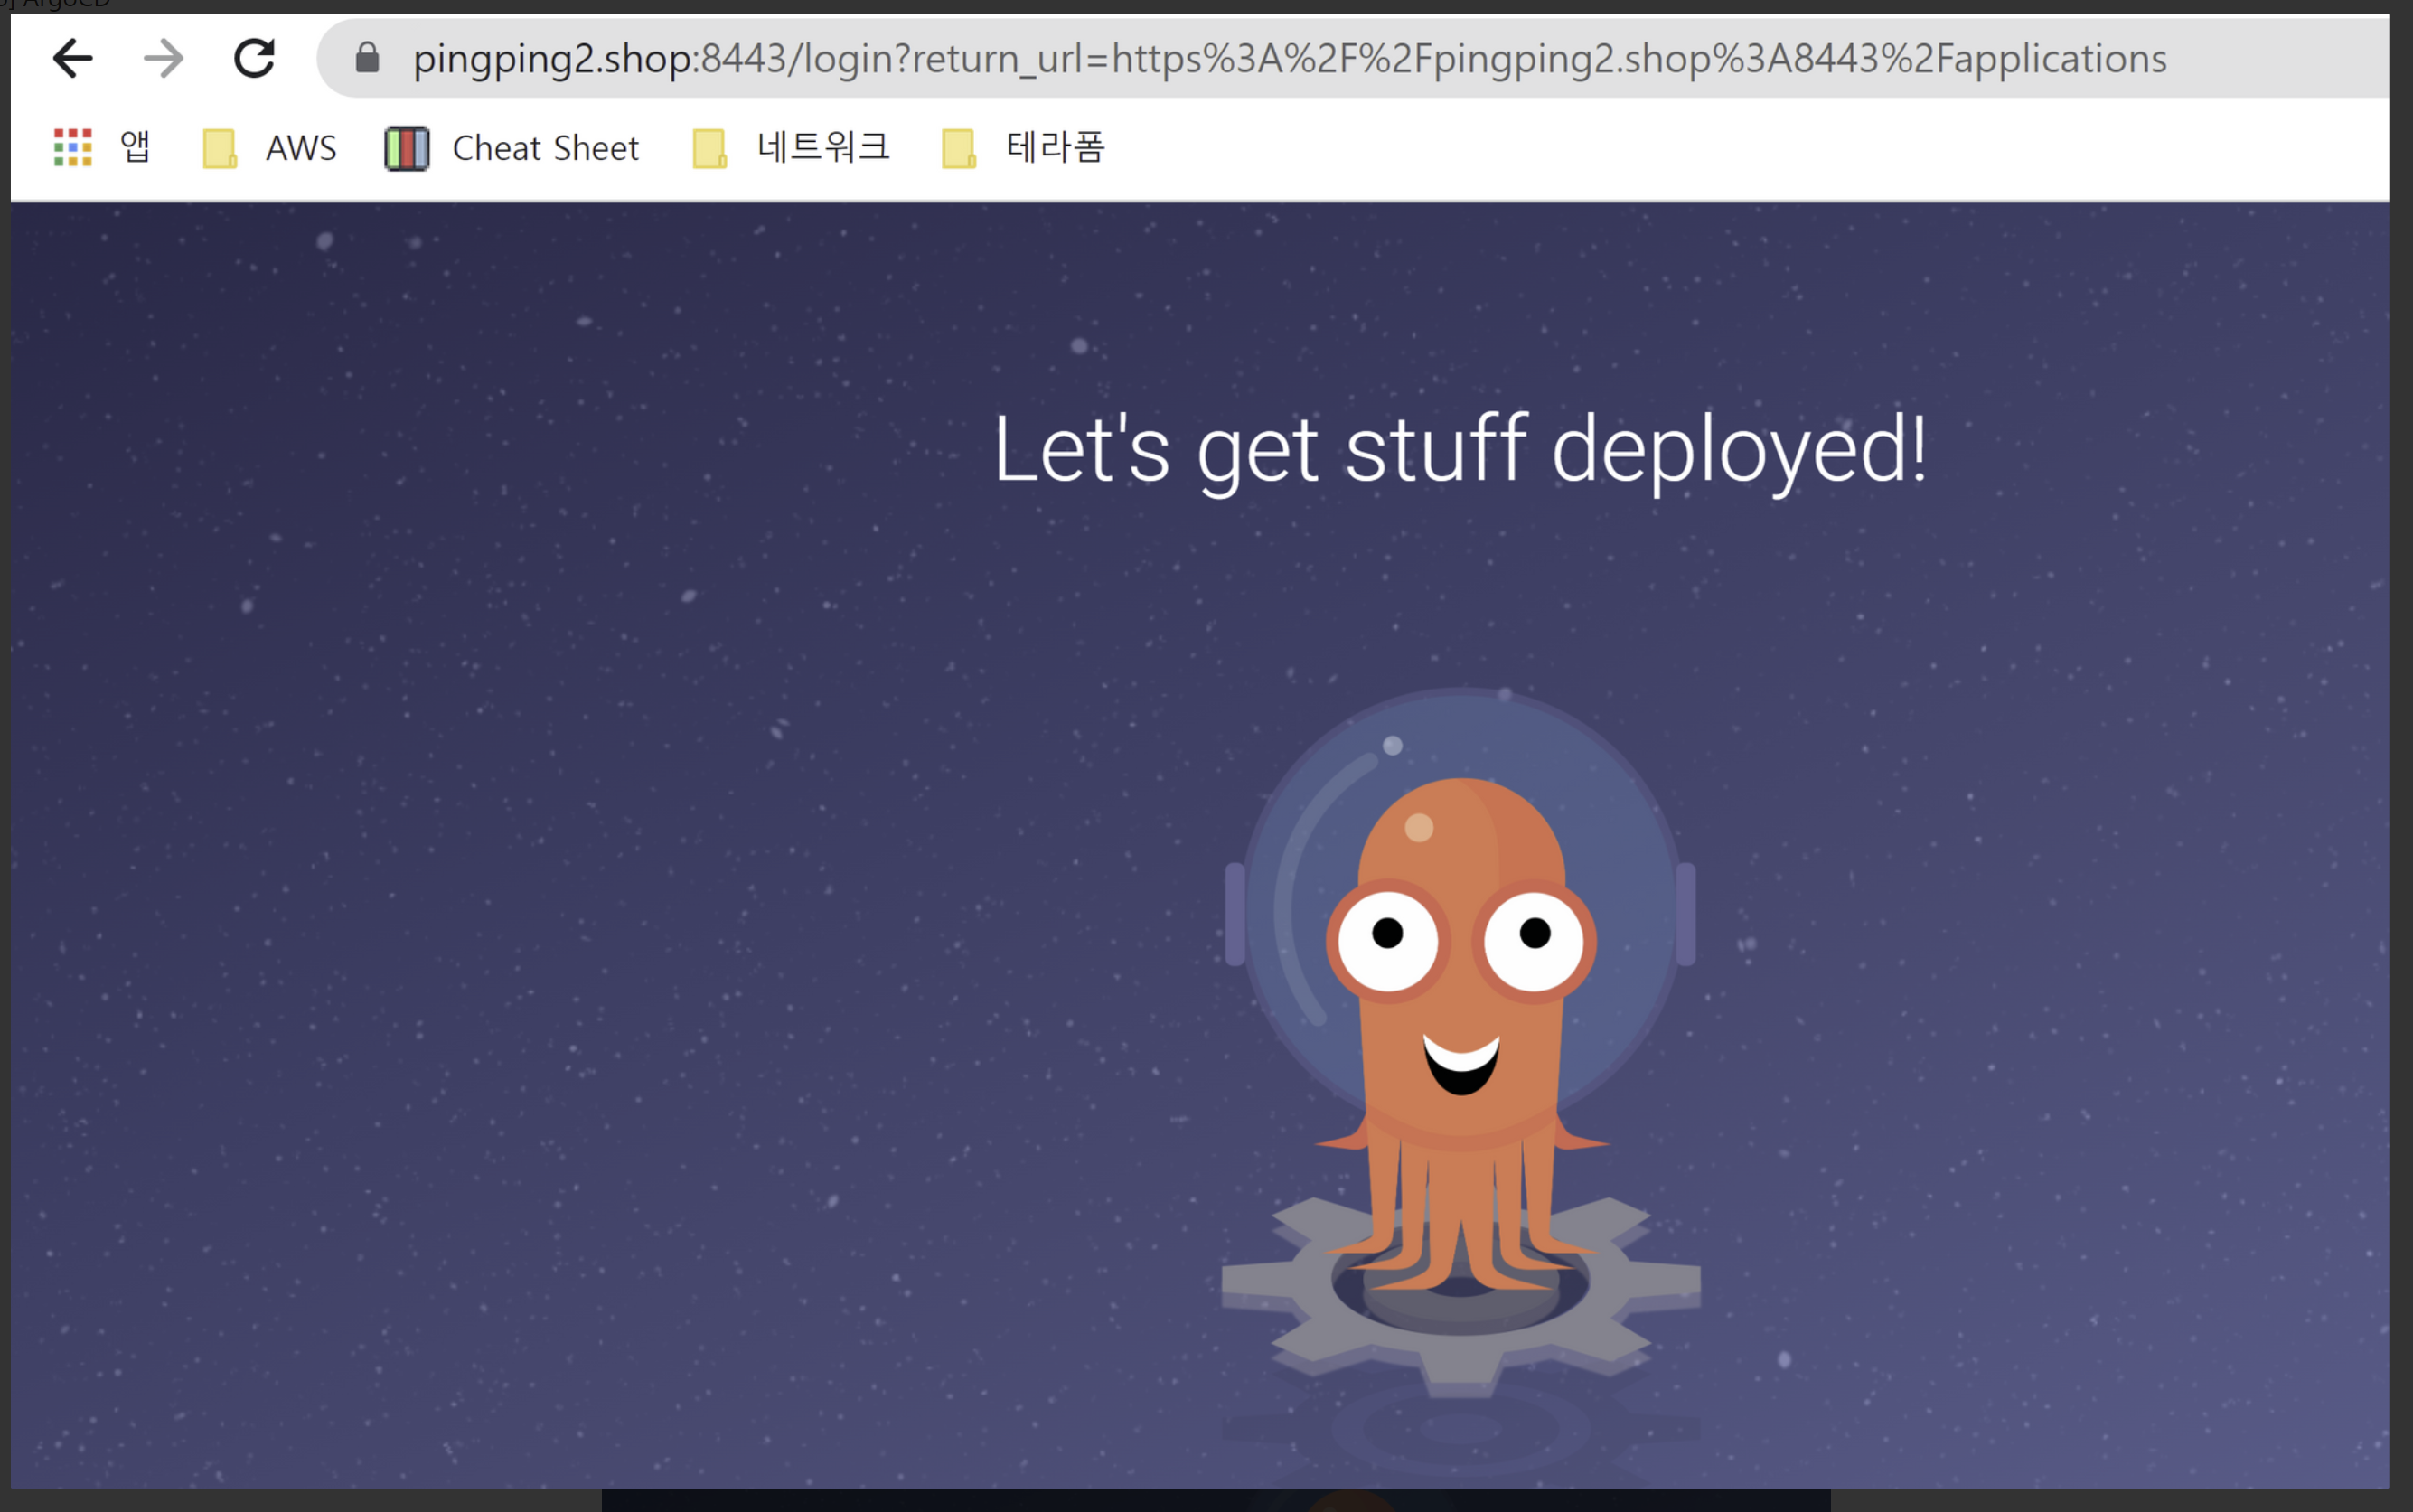Expand the 네트워크 bookmarks folder label
Viewport: 2413px width, 1512px height.
click(x=823, y=148)
